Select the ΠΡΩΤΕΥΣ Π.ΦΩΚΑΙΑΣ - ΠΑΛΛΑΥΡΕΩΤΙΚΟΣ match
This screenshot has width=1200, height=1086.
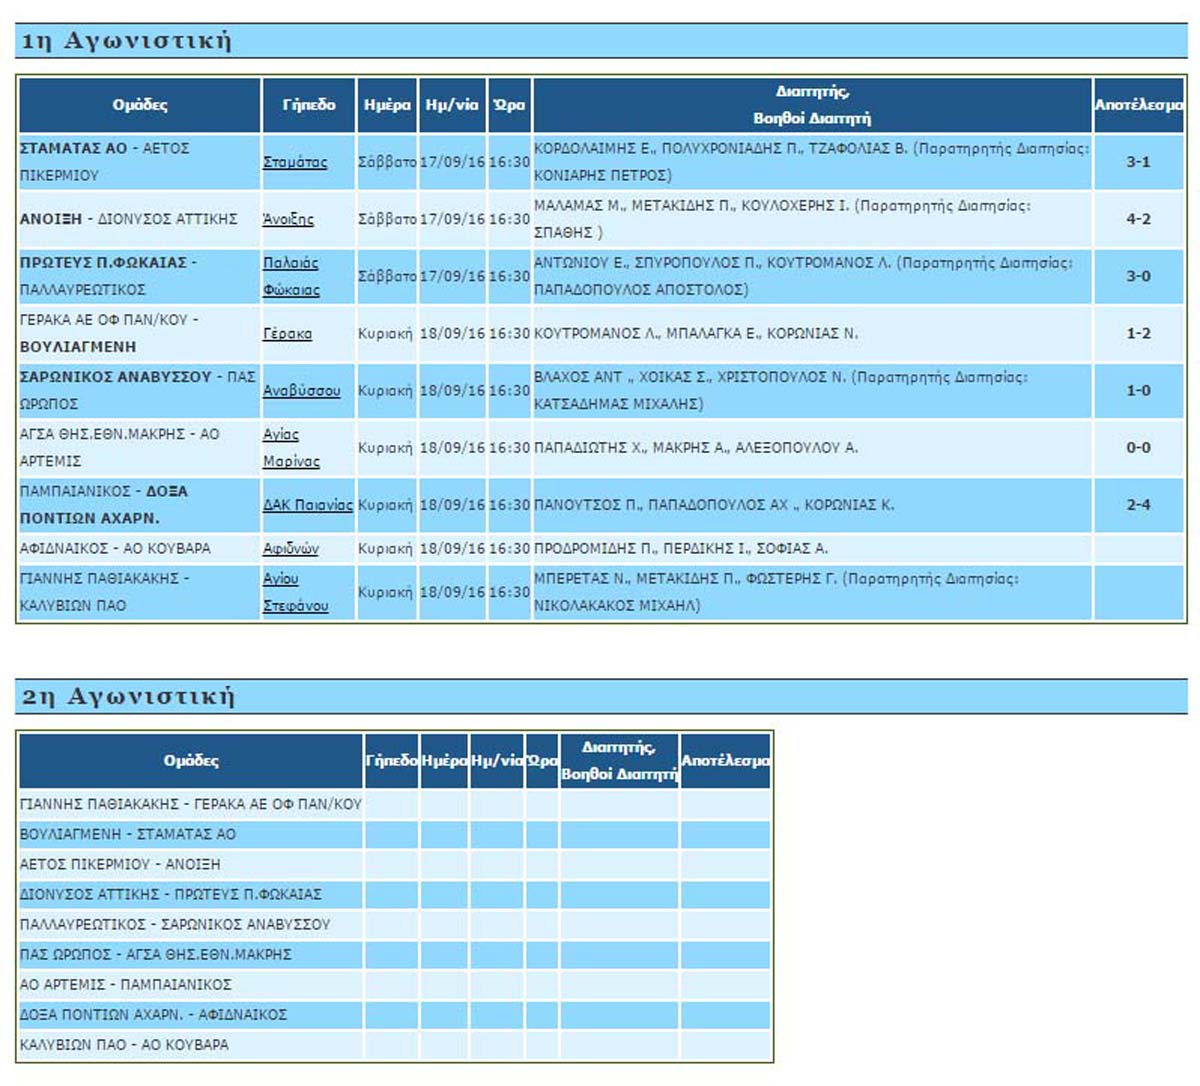(x=140, y=276)
